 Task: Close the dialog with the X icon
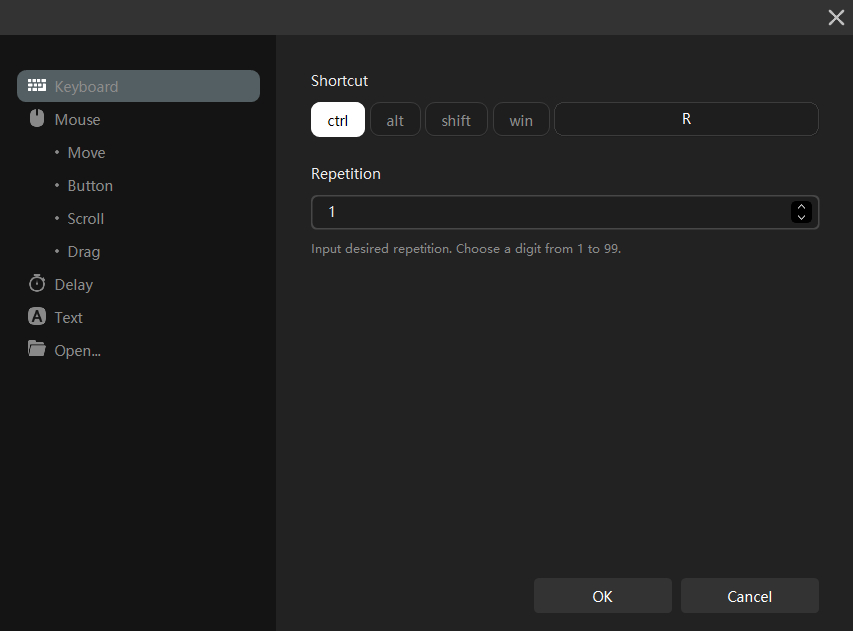tap(836, 17)
